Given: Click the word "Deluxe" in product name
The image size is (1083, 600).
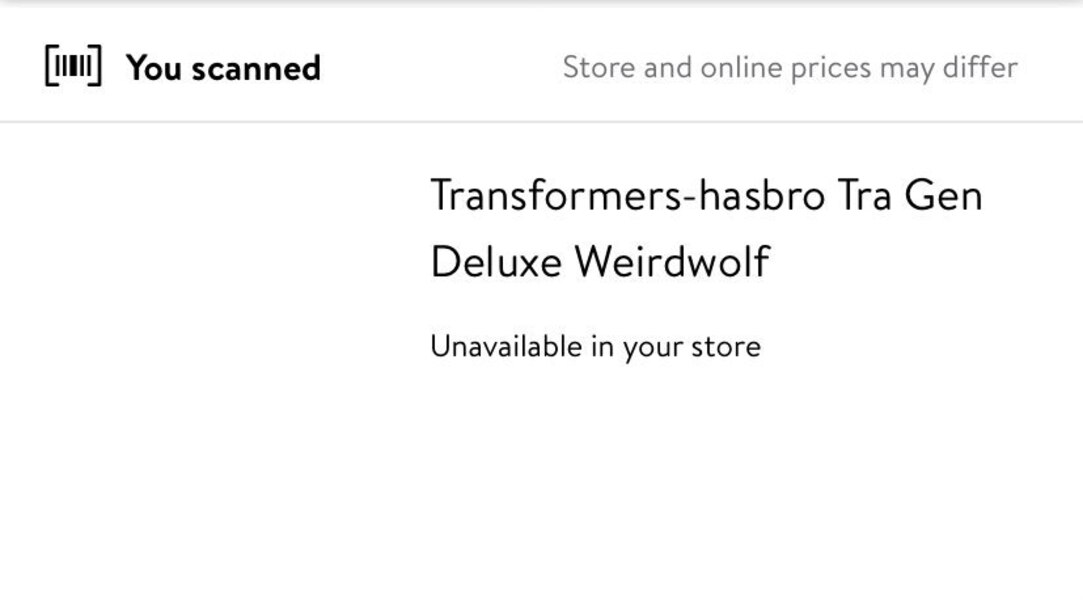Looking at the screenshot, I should (x=495, y=262).
